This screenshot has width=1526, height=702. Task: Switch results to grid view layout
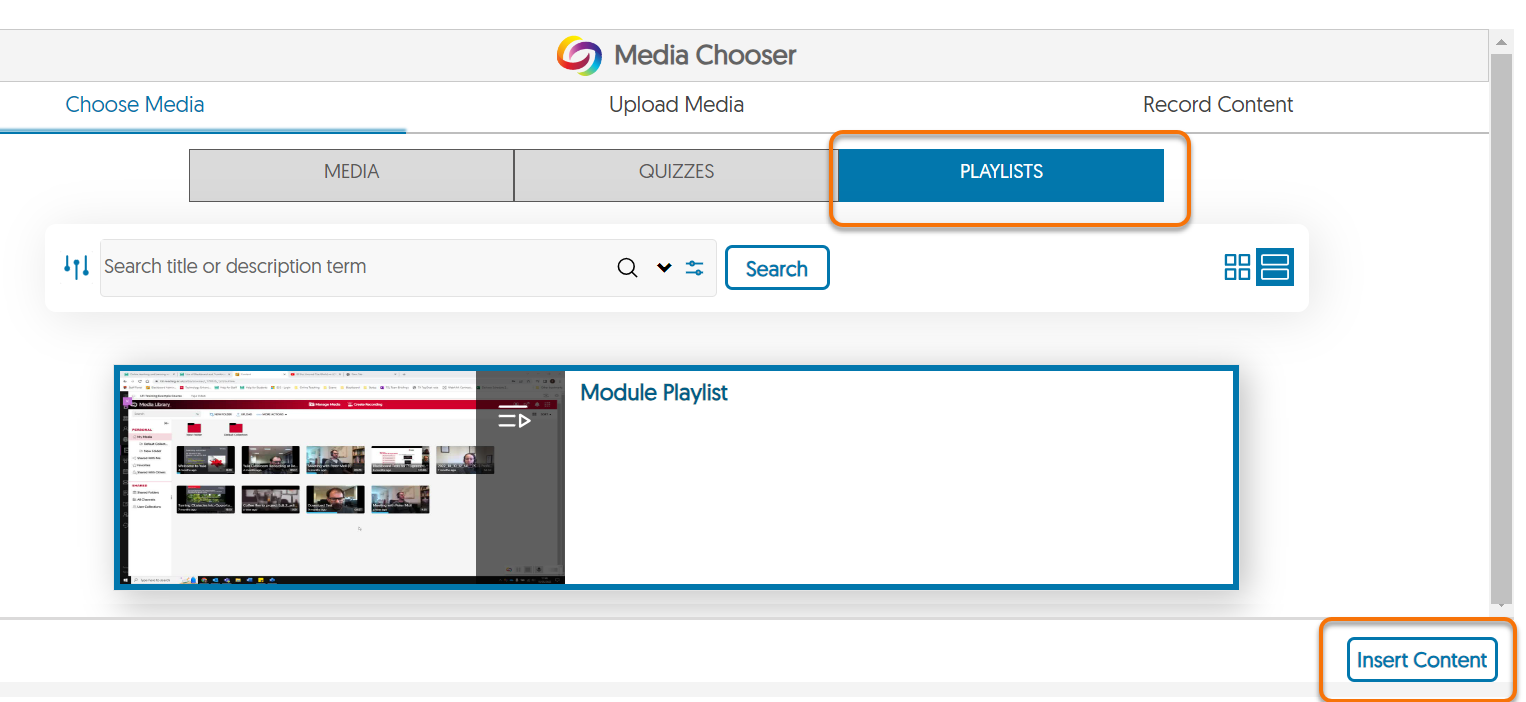pyautogui.click(x=1237, y=267)
